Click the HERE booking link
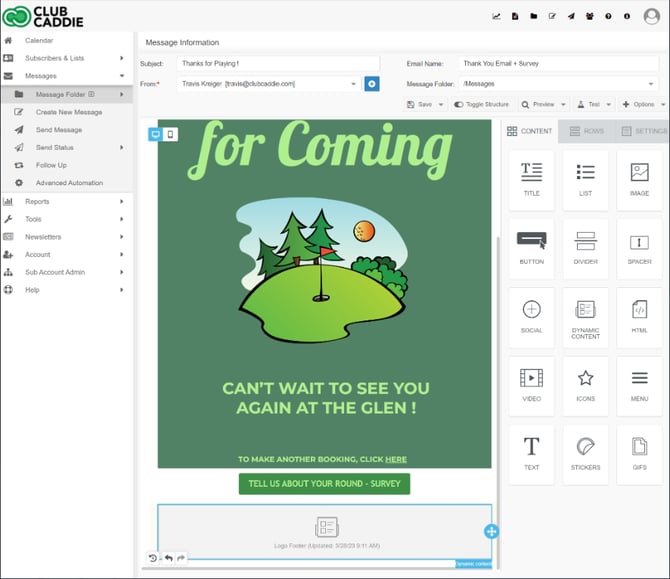The height and width of the screenshot is (579, 670). (396, 460)
